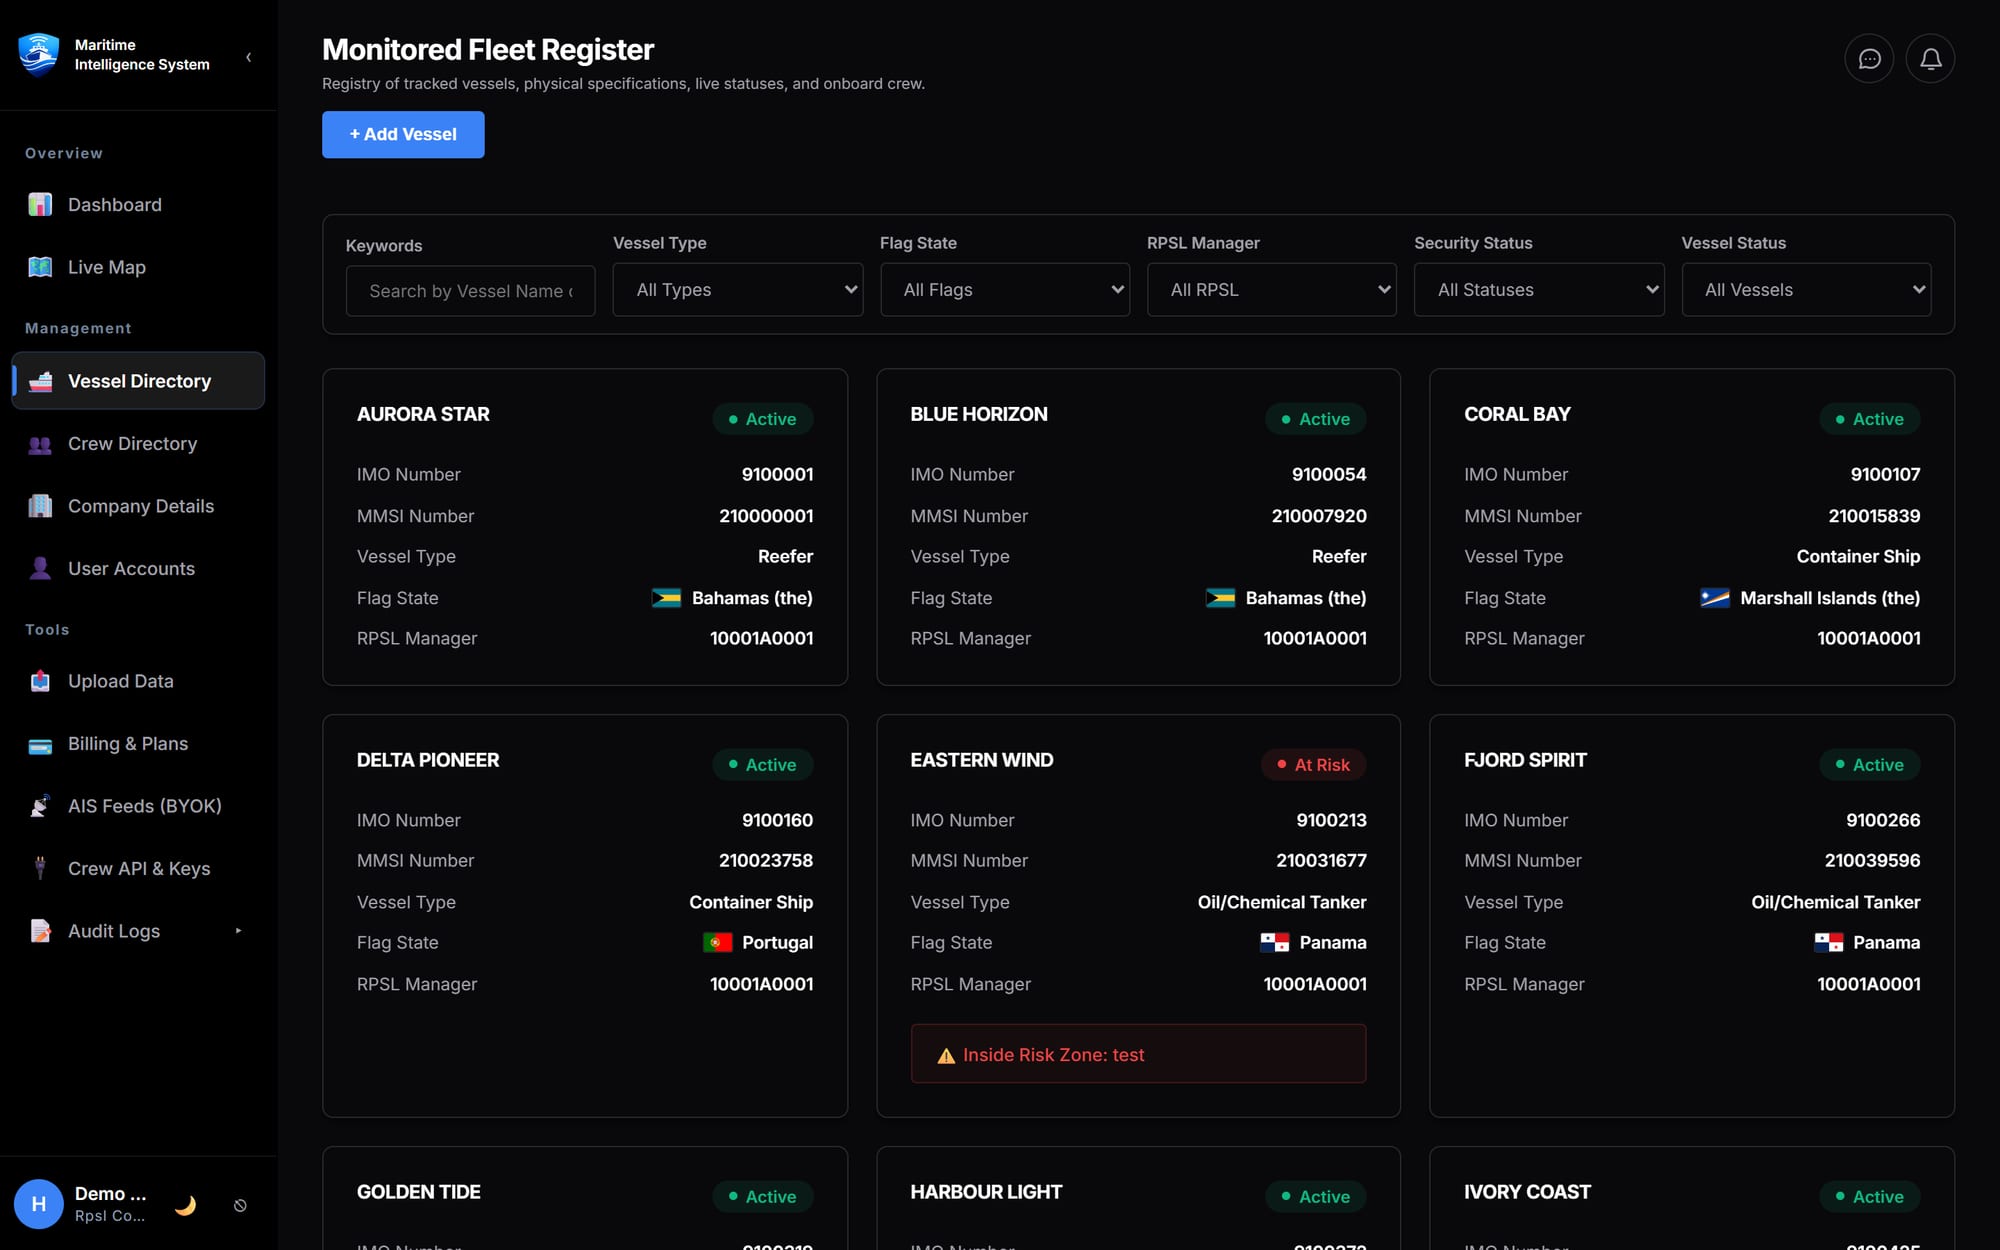Screen dimensions: 2000x1250
Task: Go to the Dashboard page
Action: 138,205
